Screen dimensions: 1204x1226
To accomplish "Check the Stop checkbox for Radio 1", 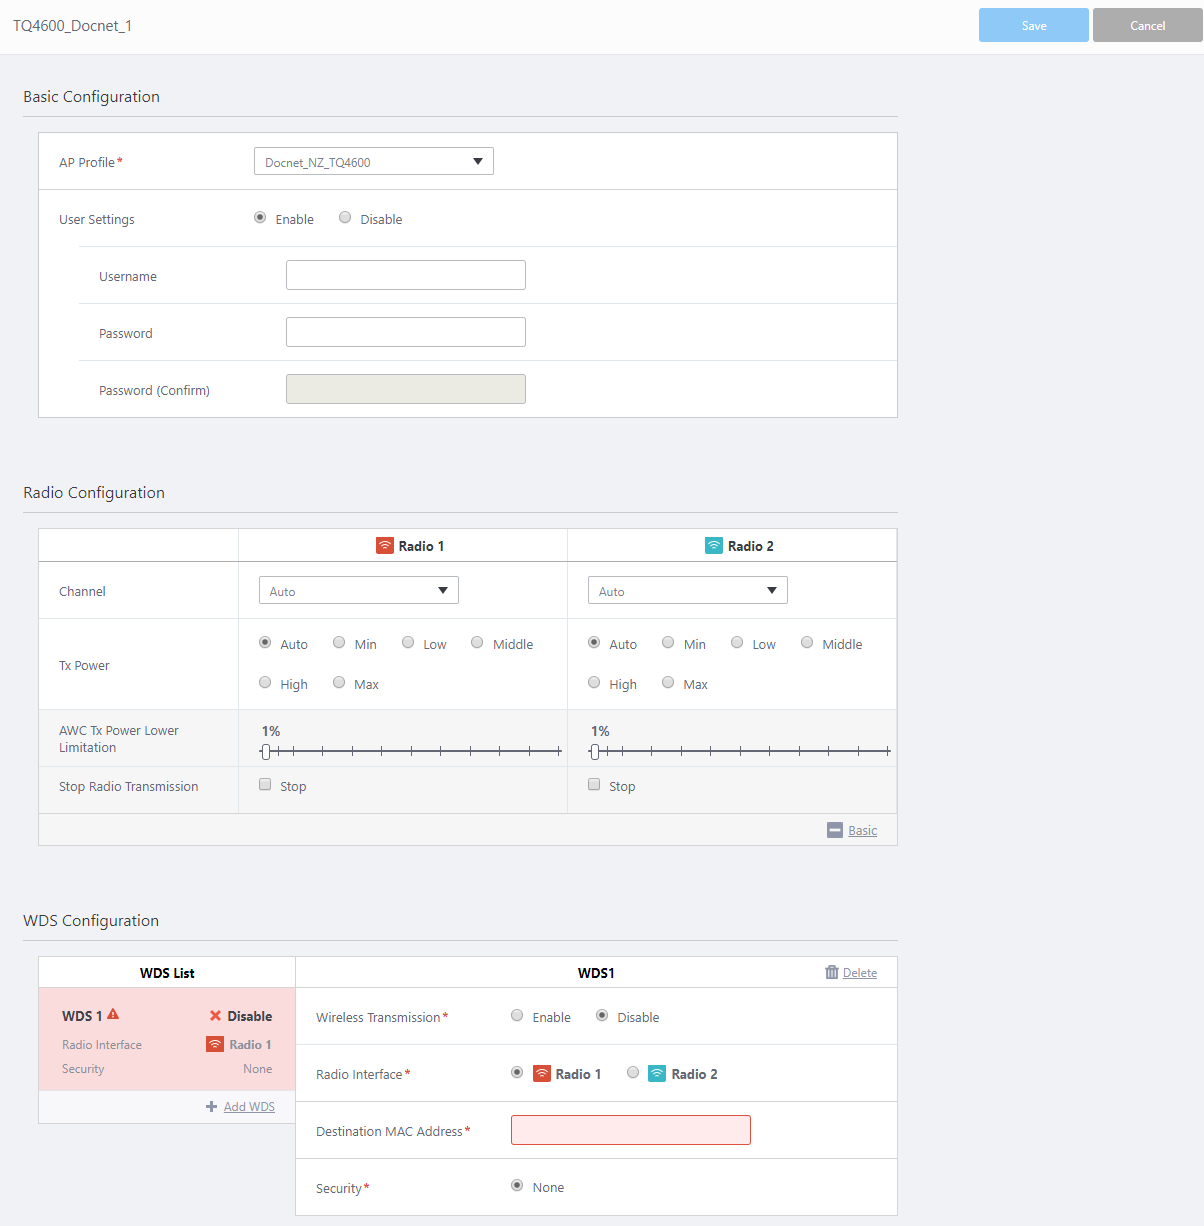I will (x=265, y=785).
